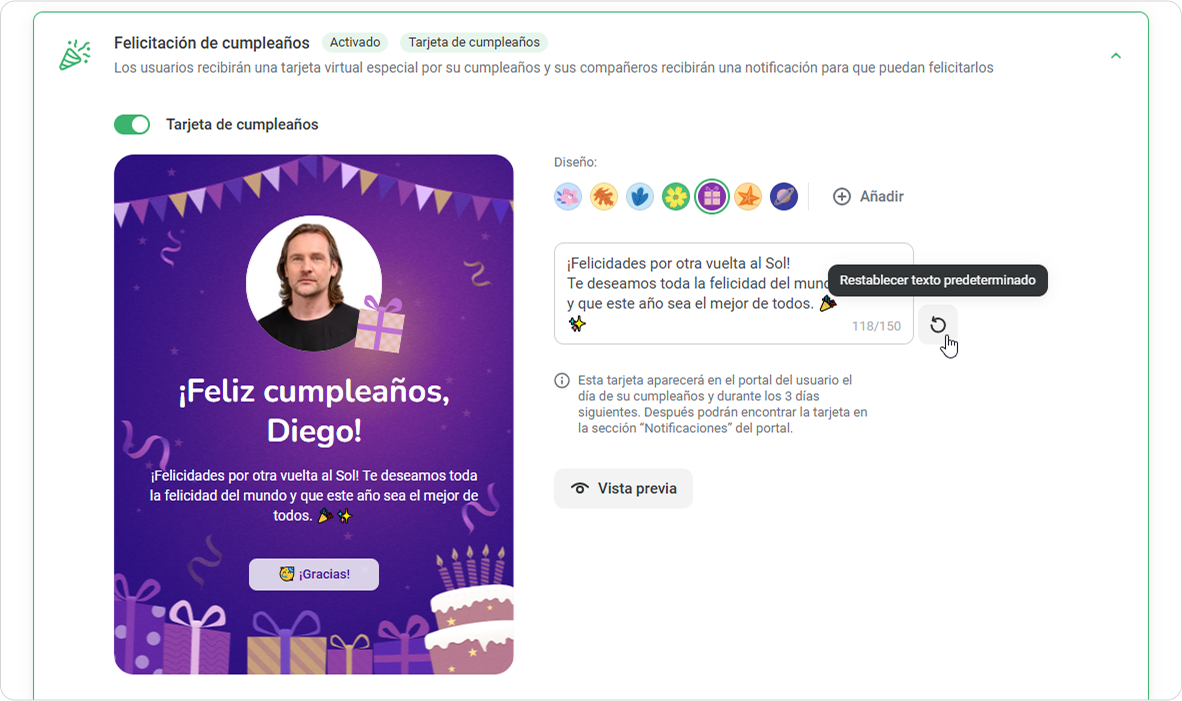Toggle off the Tarjeta de cumpleaños switch

pyautogui.click(x=132, y=124)
